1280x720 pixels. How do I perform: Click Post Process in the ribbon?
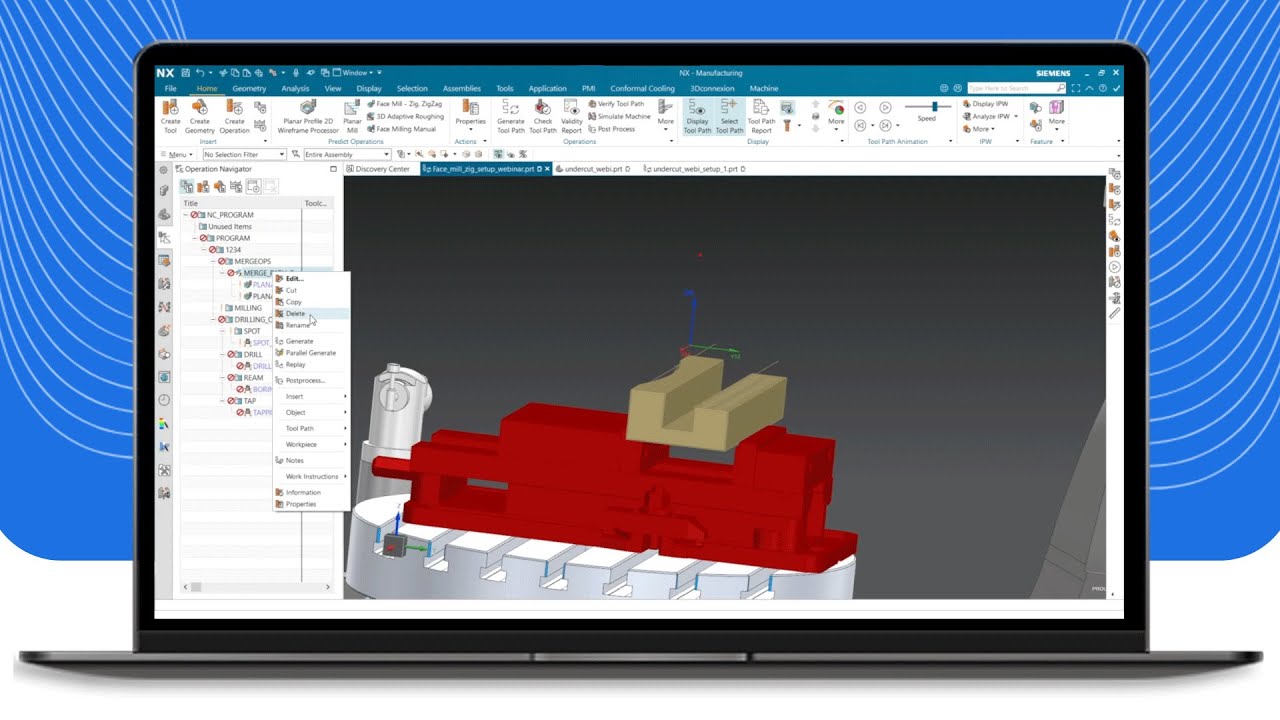click(611, 129)
